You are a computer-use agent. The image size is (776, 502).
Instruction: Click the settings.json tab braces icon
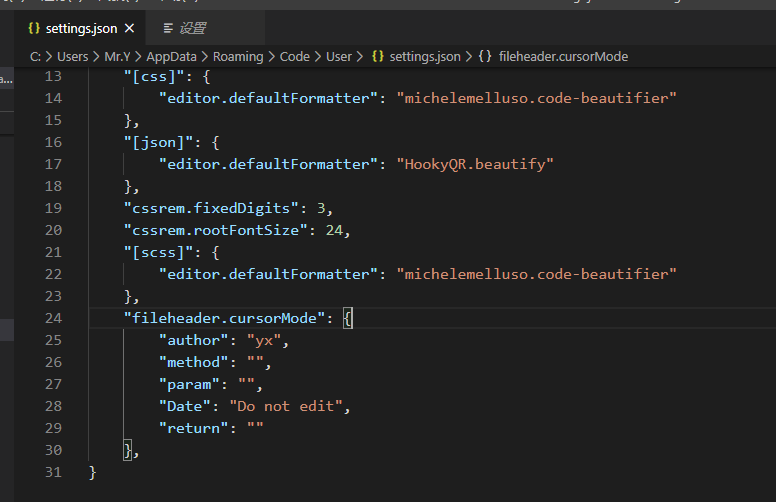click(34, 28)
